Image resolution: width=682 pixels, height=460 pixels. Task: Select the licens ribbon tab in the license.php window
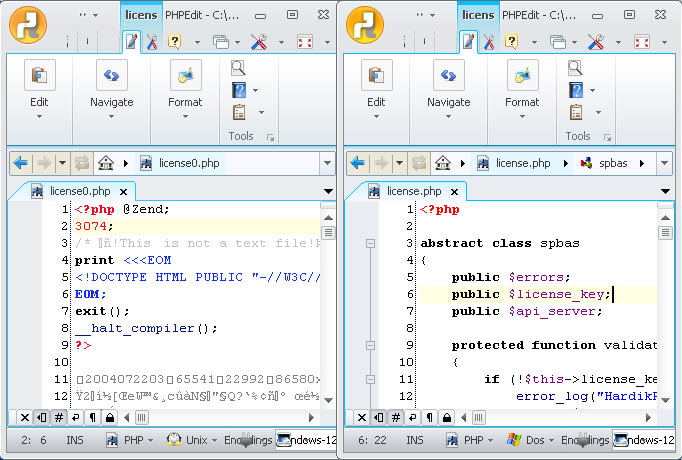(x=478, y=15)
